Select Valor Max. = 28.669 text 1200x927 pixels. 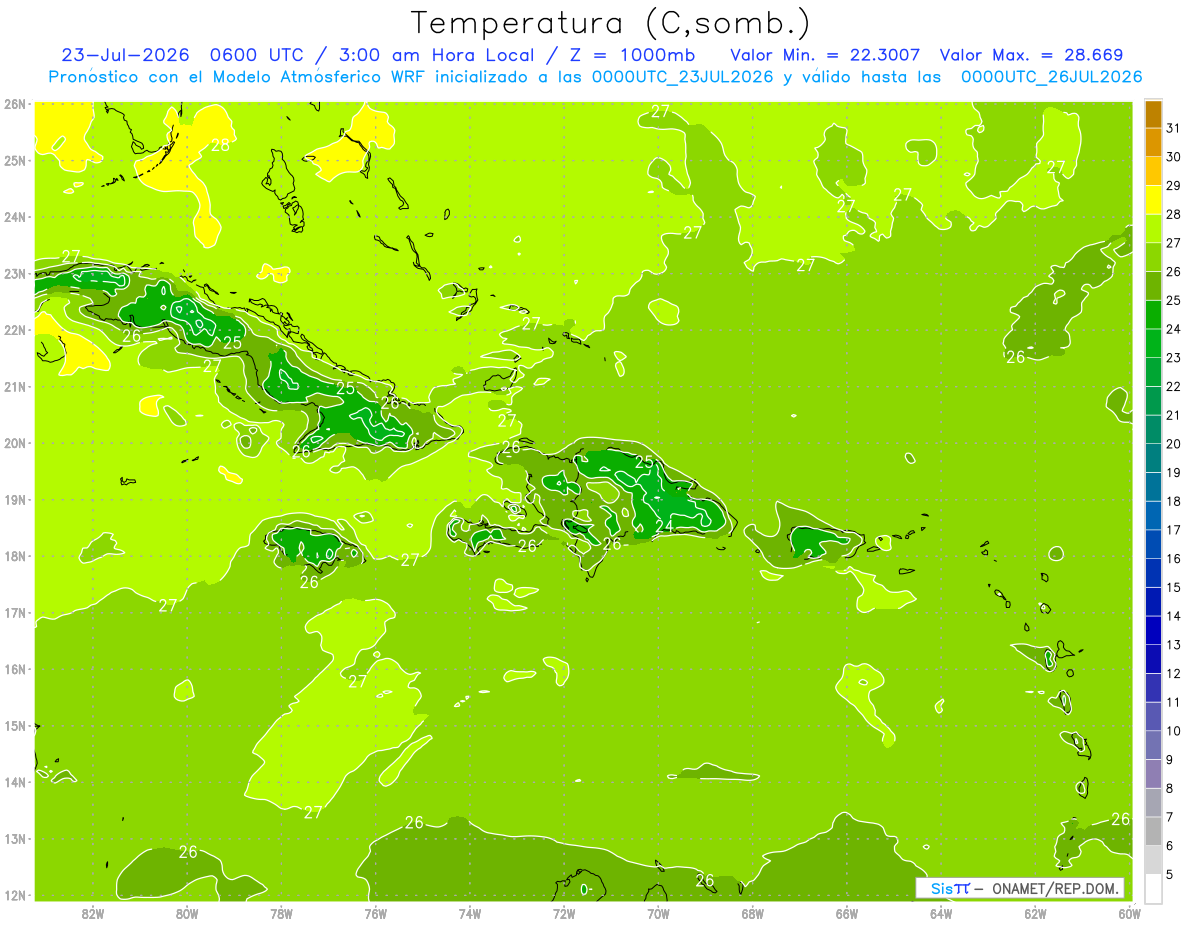[1031, 55]
